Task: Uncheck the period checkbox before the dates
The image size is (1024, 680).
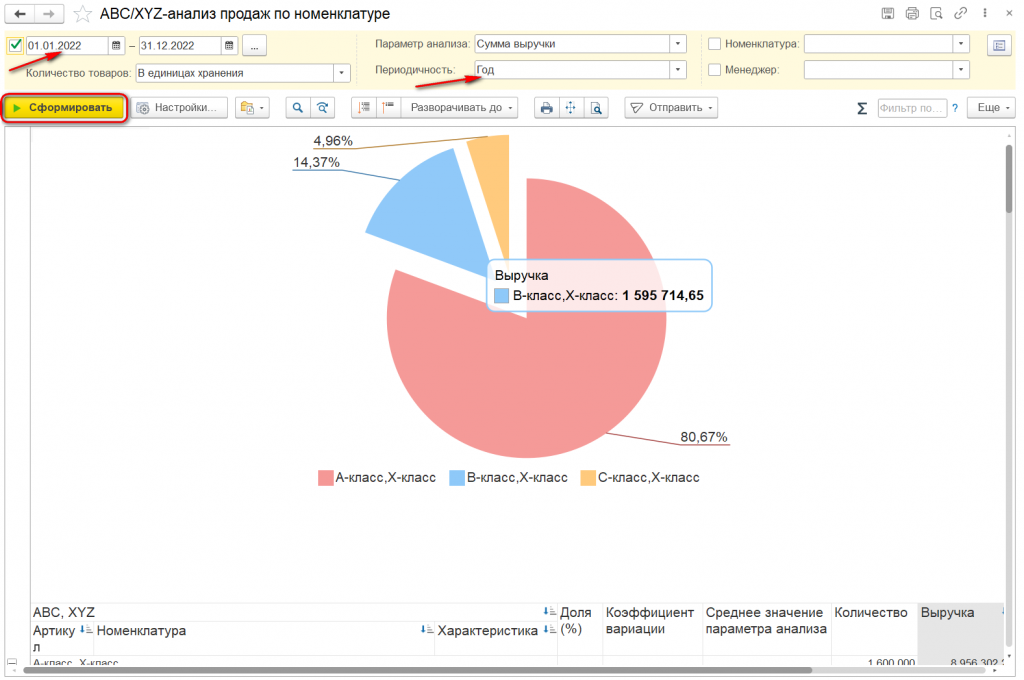Action: point(15,45)
